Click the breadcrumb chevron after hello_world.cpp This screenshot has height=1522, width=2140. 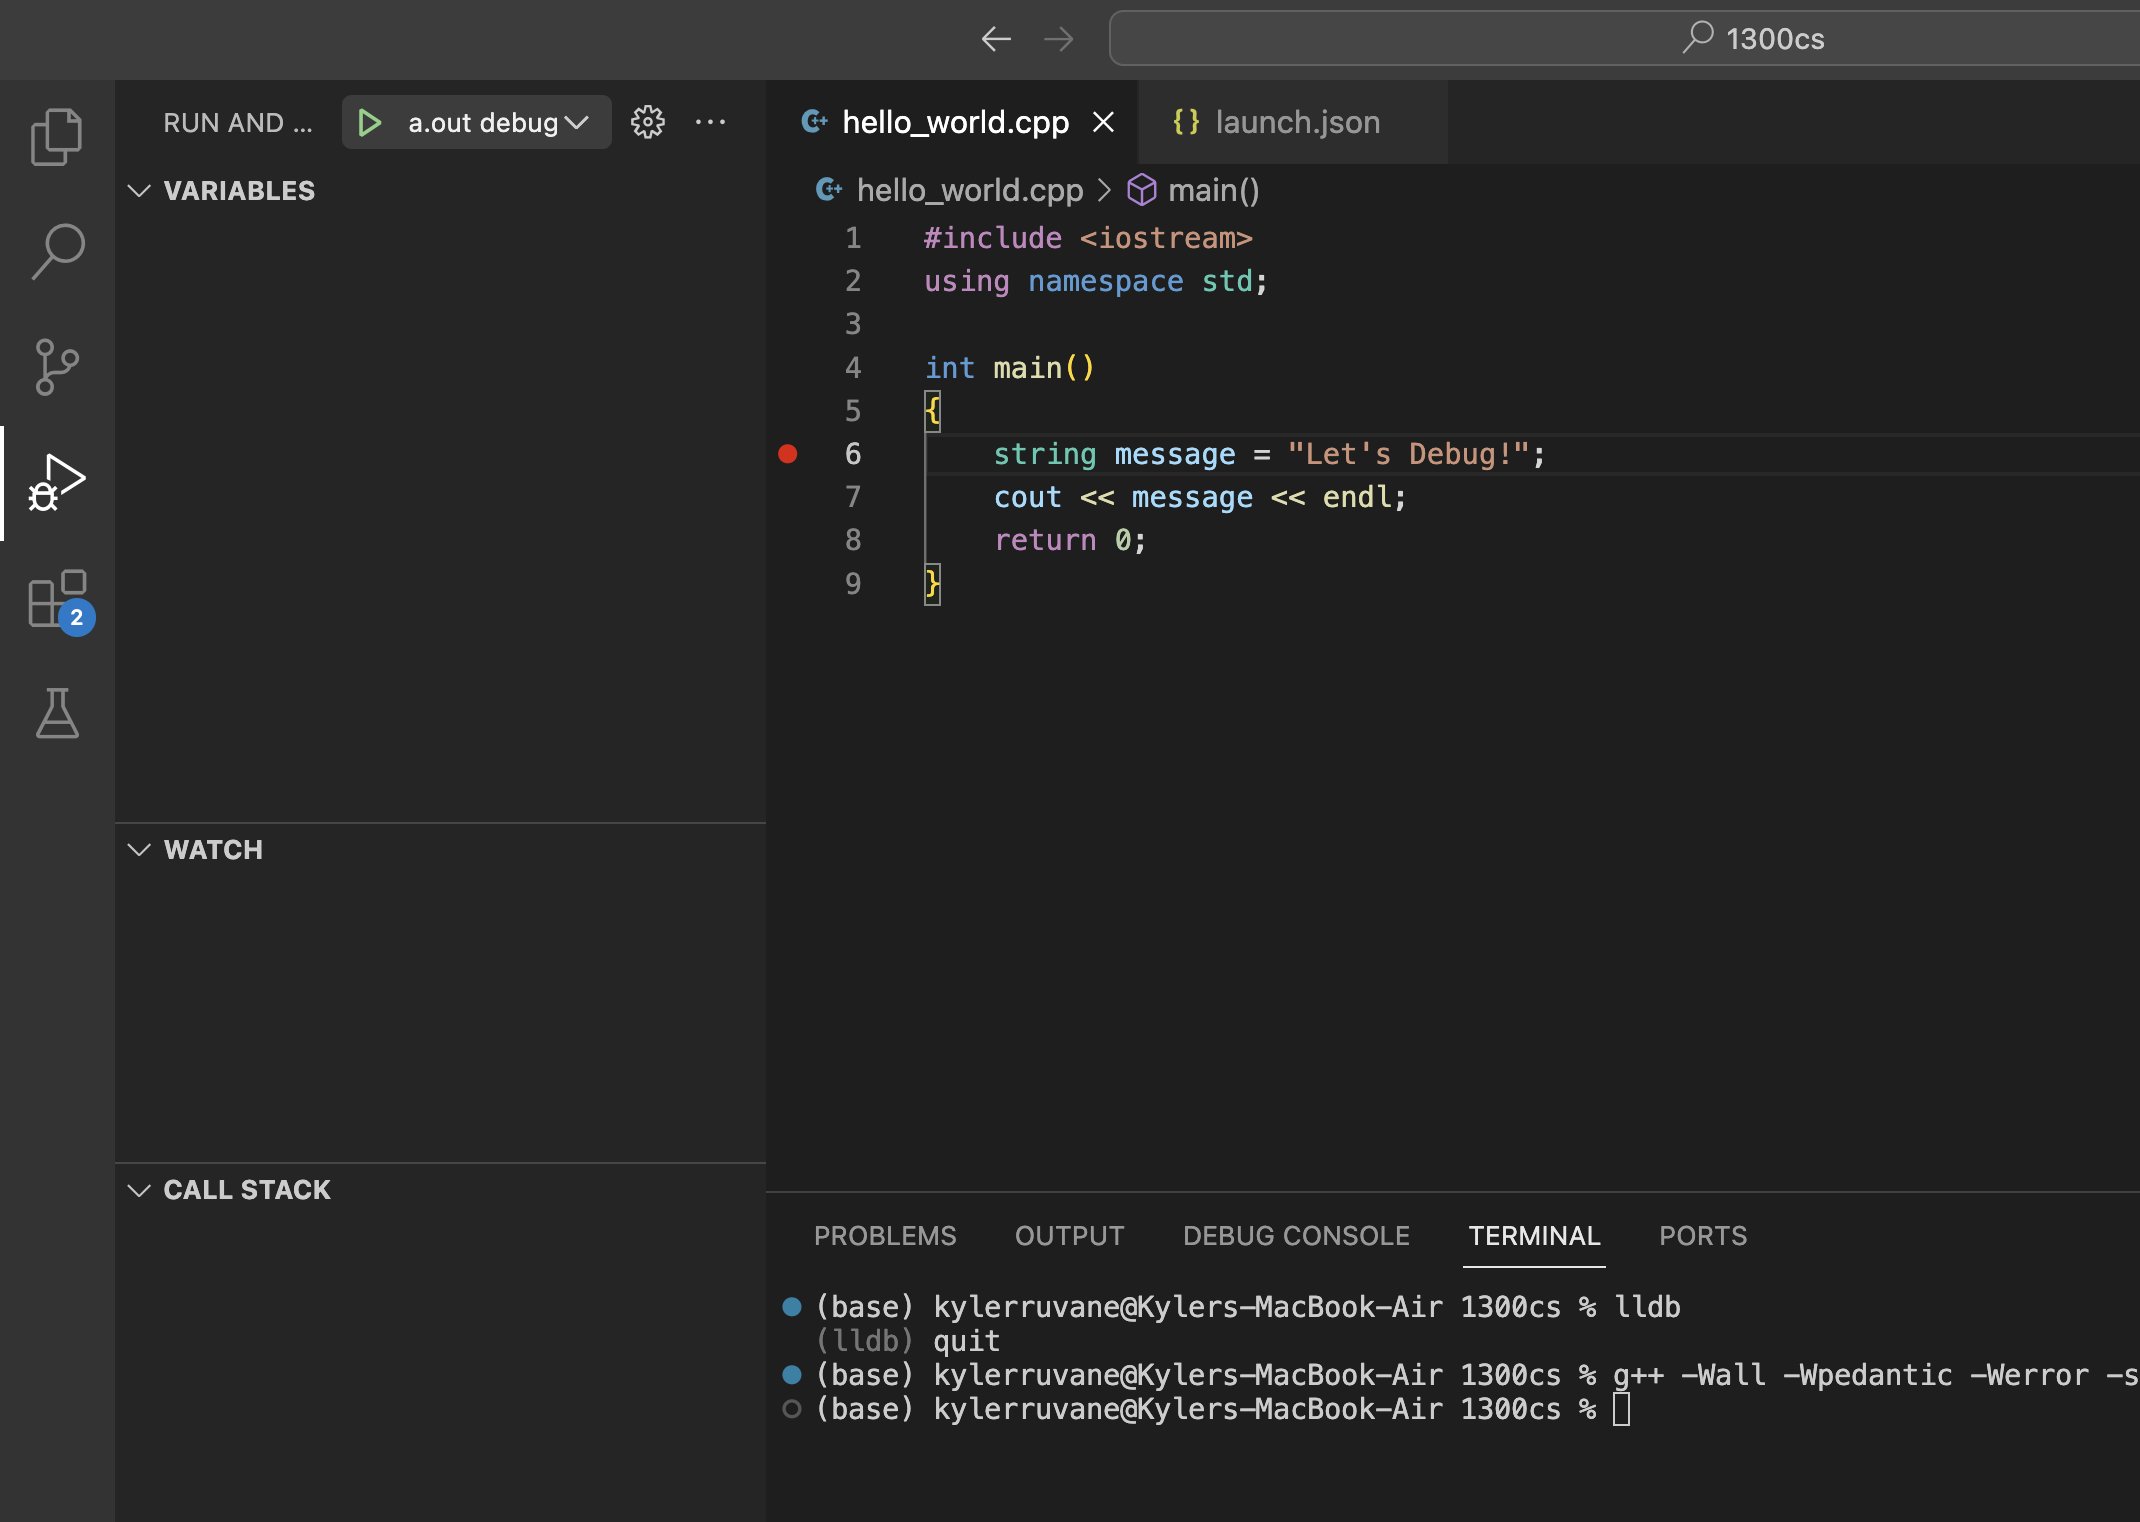[1104, 190]
